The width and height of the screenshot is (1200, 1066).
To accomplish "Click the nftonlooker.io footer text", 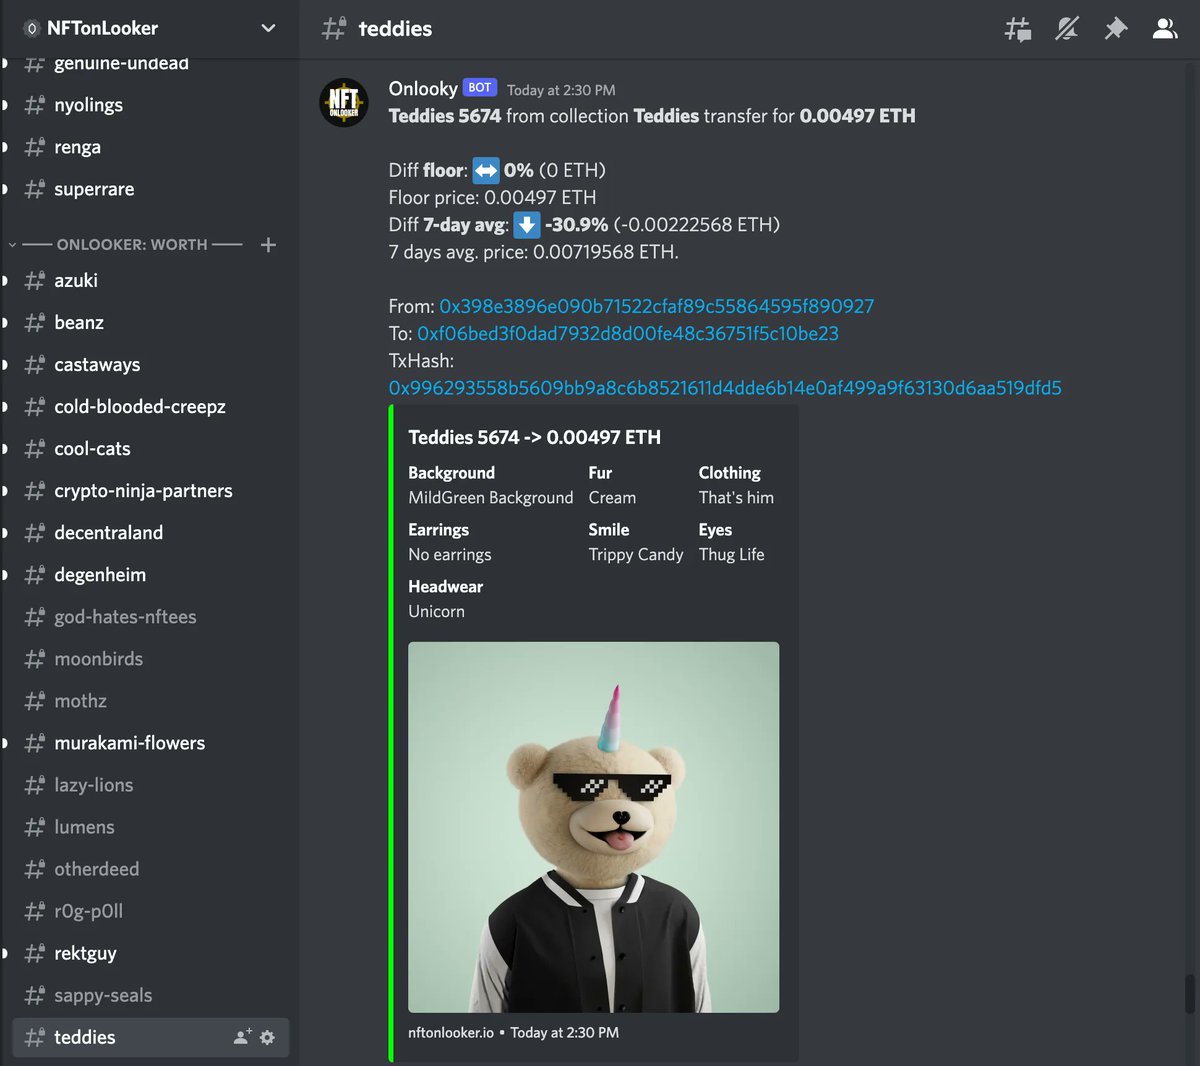I will tap(451, 1032).
